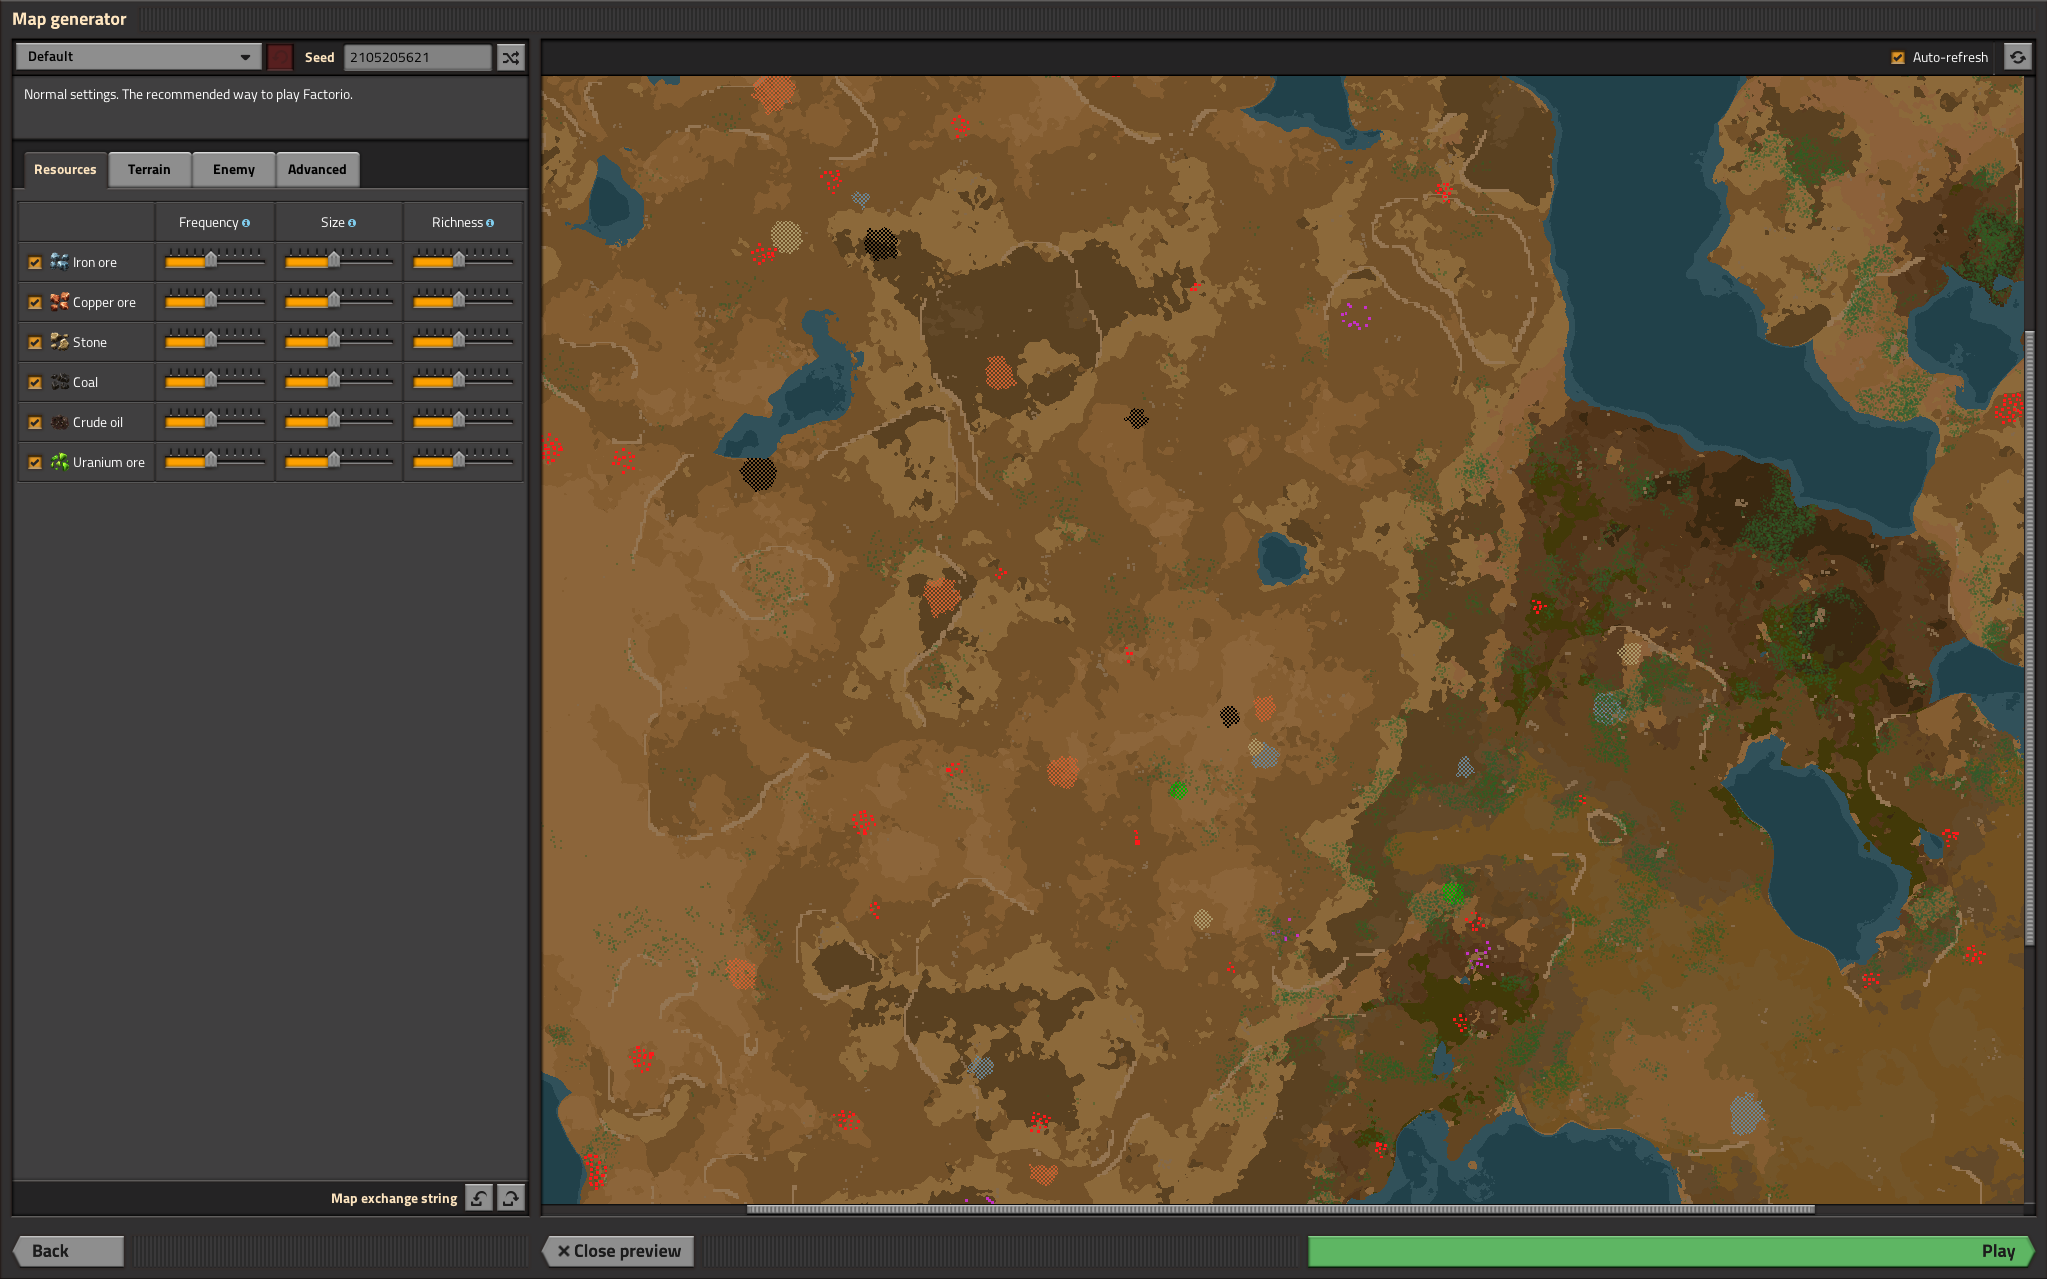
Task: Turn off the Auto-refresh checkbox
Action: (x=1898, y=58)
